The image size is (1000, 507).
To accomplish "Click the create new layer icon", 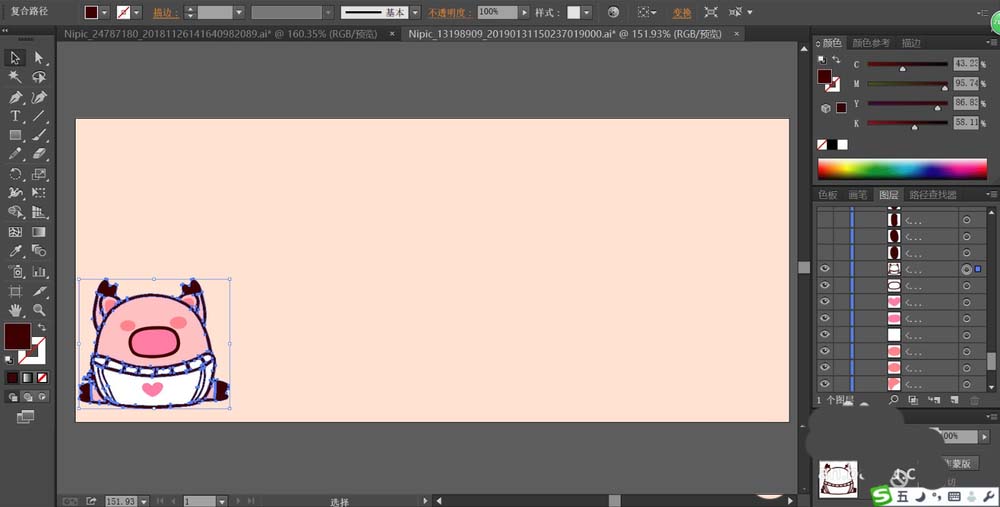I will (955, 400).
